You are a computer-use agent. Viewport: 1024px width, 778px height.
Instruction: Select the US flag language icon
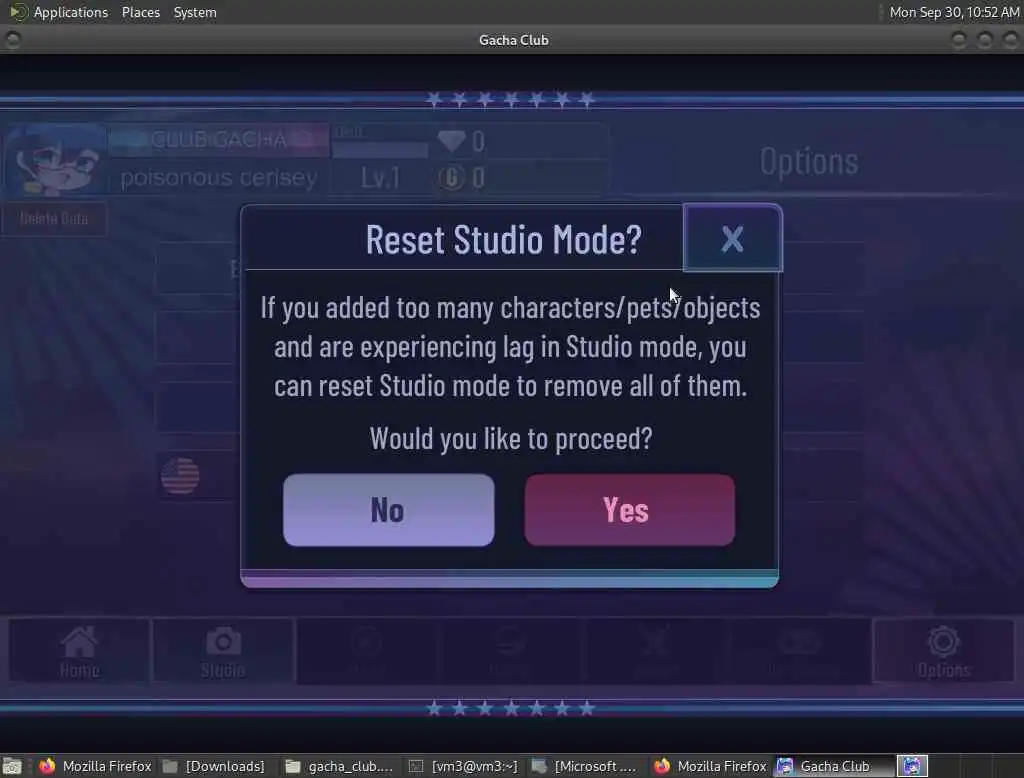point(180,476)
